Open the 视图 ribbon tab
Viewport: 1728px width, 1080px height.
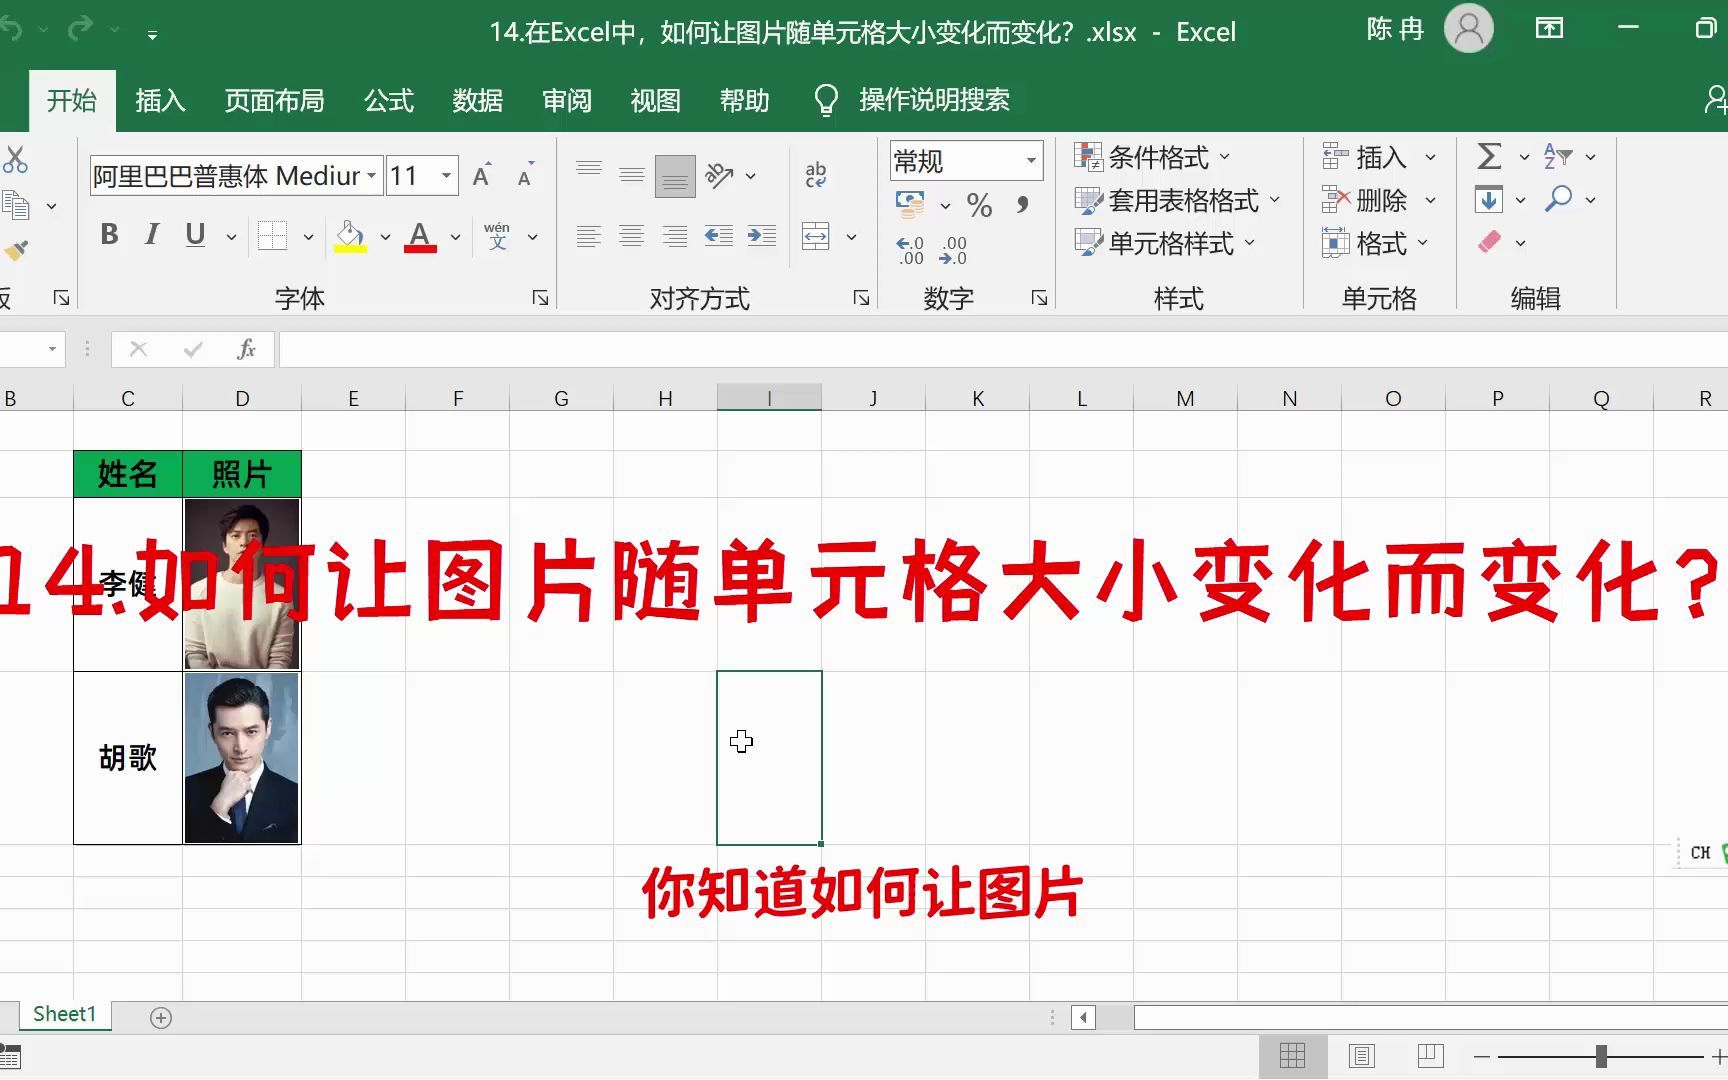(x=655, y=100)
